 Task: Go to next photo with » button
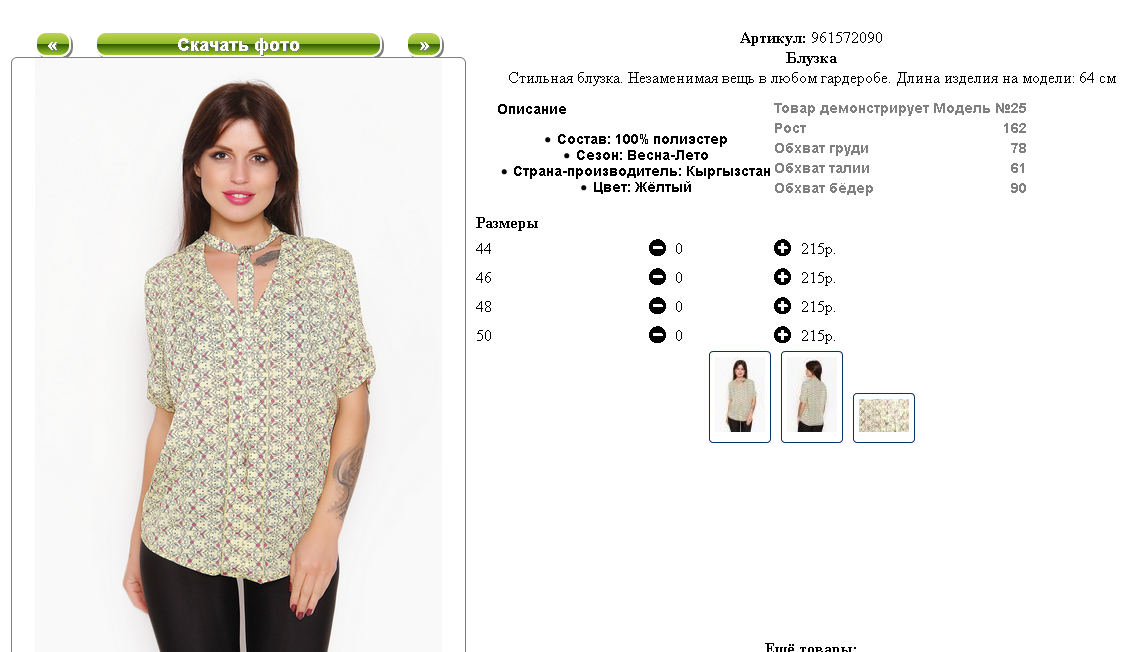click(425, 45)
